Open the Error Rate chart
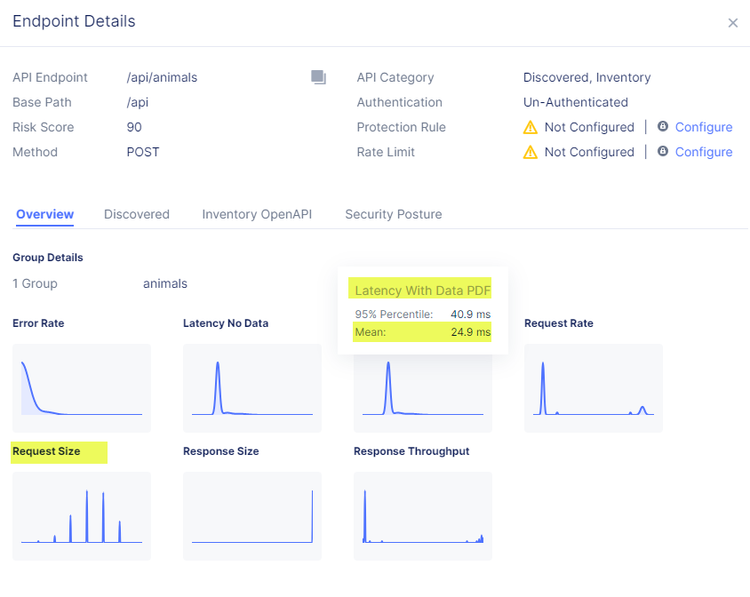Viewport: 750px width, 597px height. [x=81, y=388]
